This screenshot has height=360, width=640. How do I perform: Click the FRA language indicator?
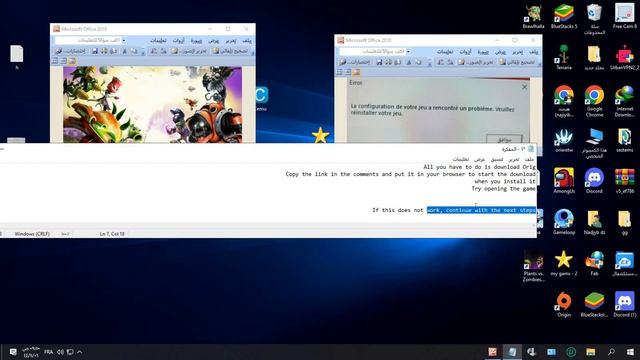pos(48,352)
